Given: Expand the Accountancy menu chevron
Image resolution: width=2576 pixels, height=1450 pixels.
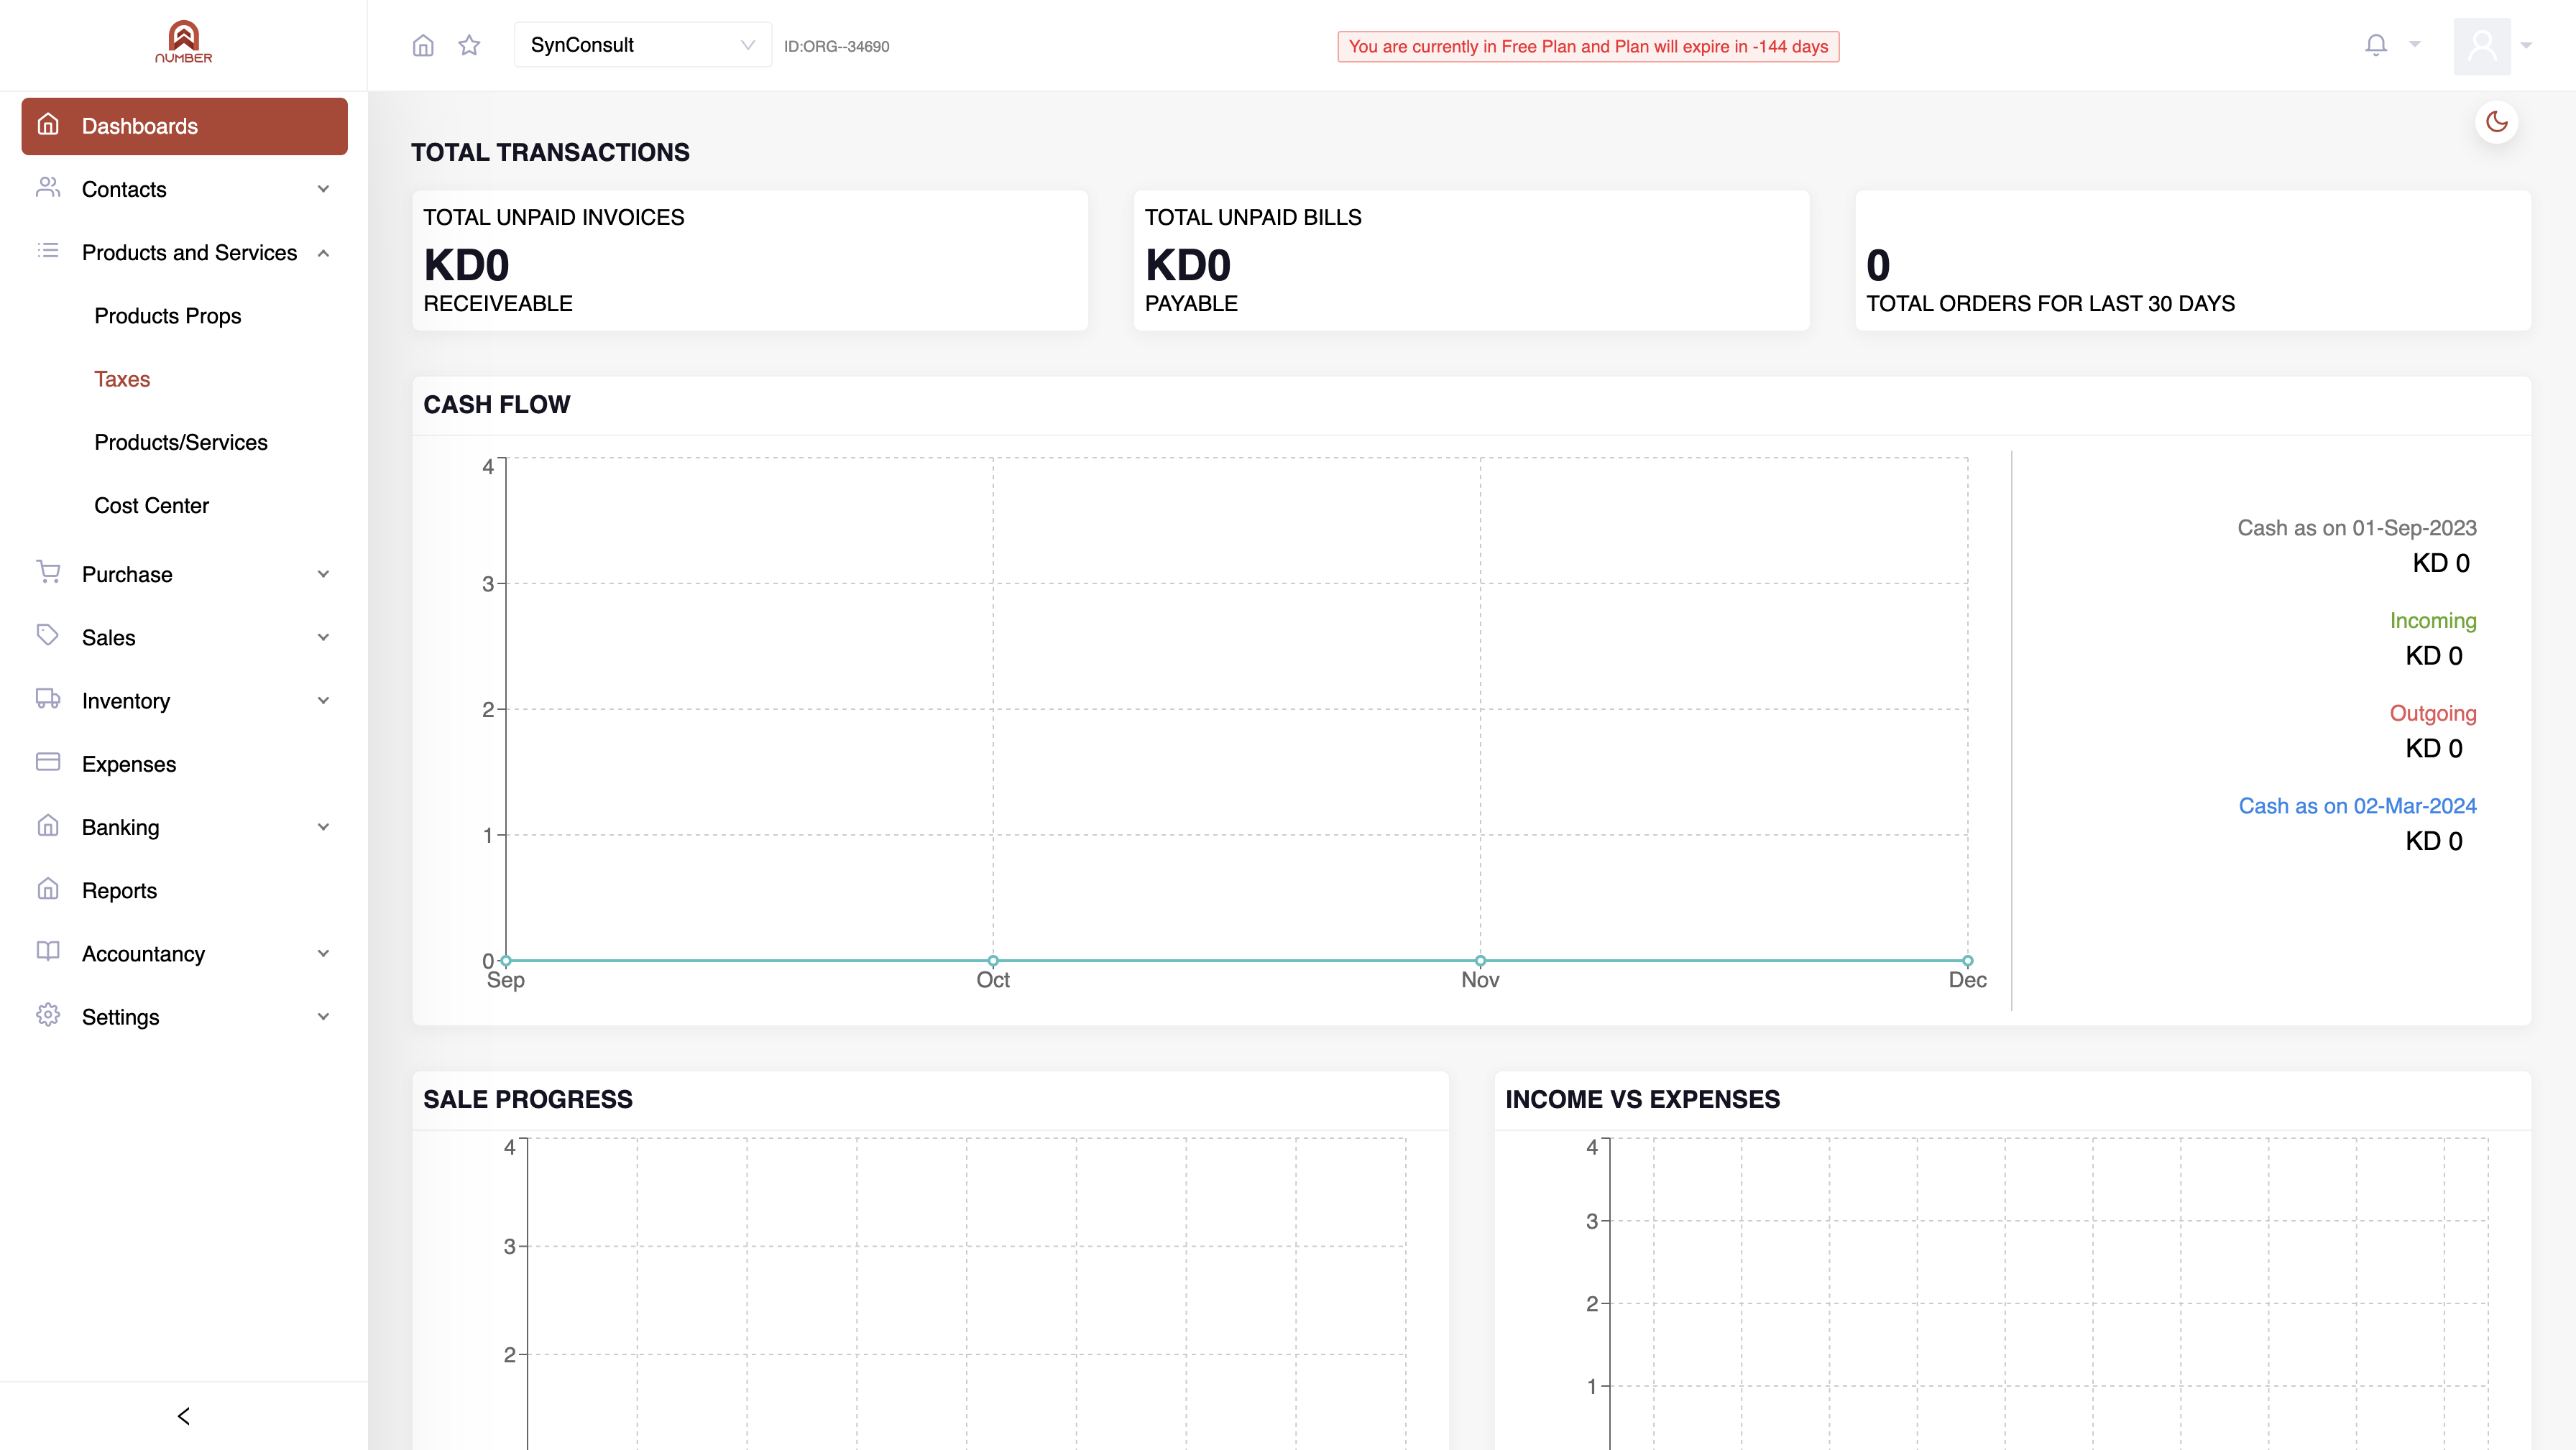Looking at the screenshot, I should click(x=323, y=954).
